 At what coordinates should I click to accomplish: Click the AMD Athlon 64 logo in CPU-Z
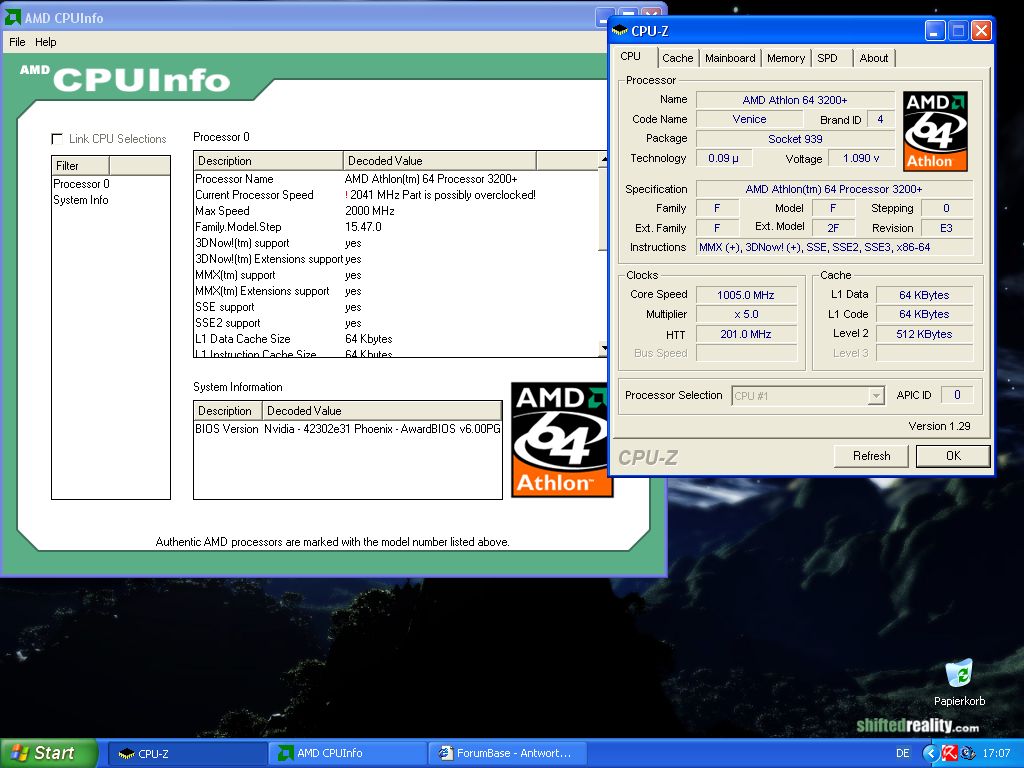point(935,131)
